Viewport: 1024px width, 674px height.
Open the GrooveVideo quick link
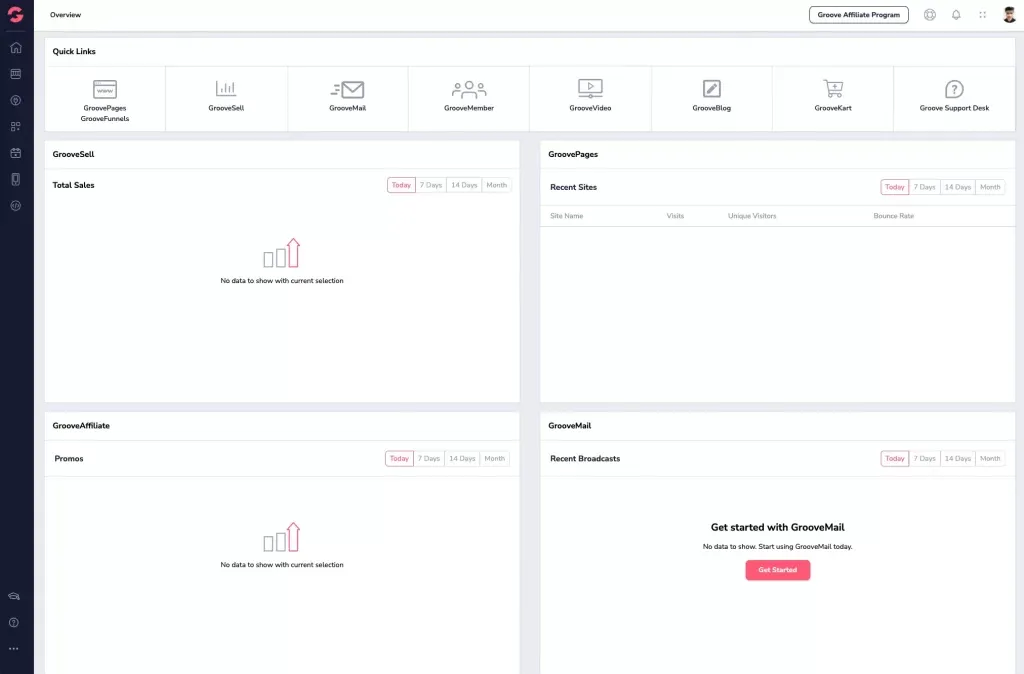click(590, 99)
